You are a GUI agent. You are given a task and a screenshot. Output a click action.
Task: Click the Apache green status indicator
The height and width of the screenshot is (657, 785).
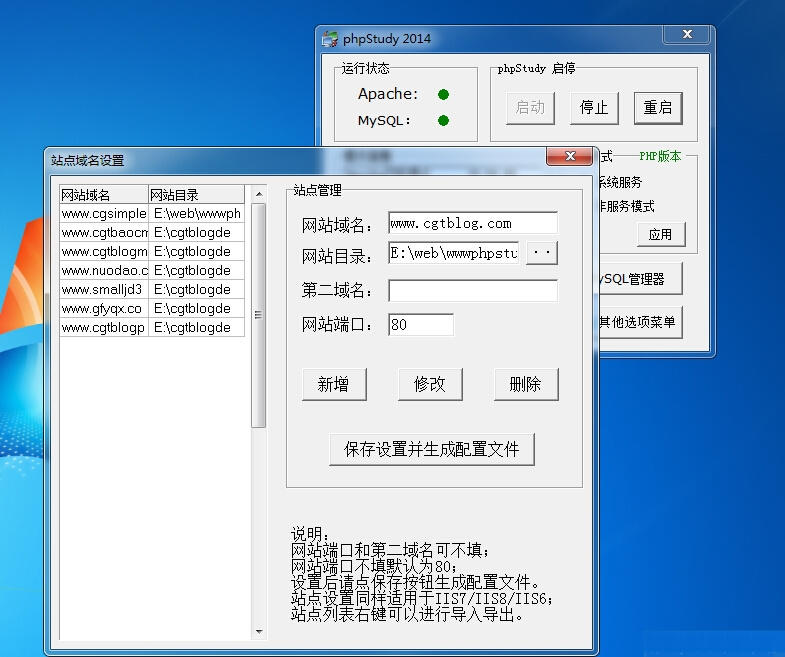443,94
